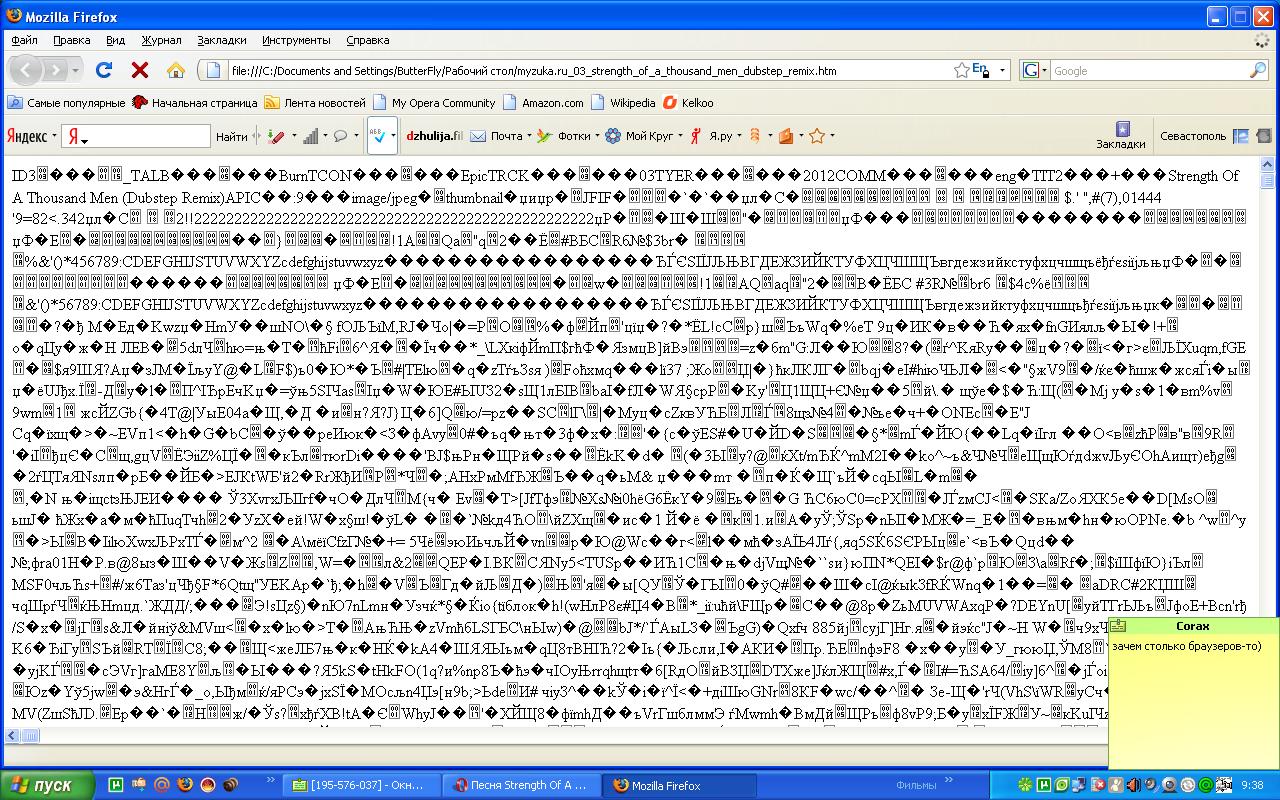Image resolution: width=1280 pixels, height=800 pixels.
Task: Open Yandex Fotki icon
Action: click(545, 136)
